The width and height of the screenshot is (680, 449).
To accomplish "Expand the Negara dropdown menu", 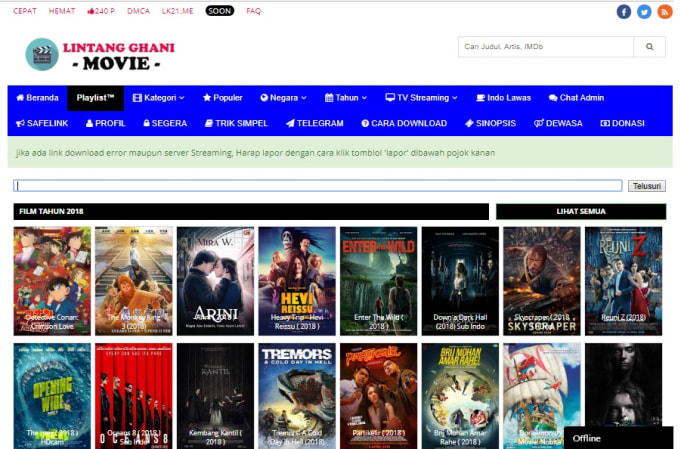I will 283,98.
